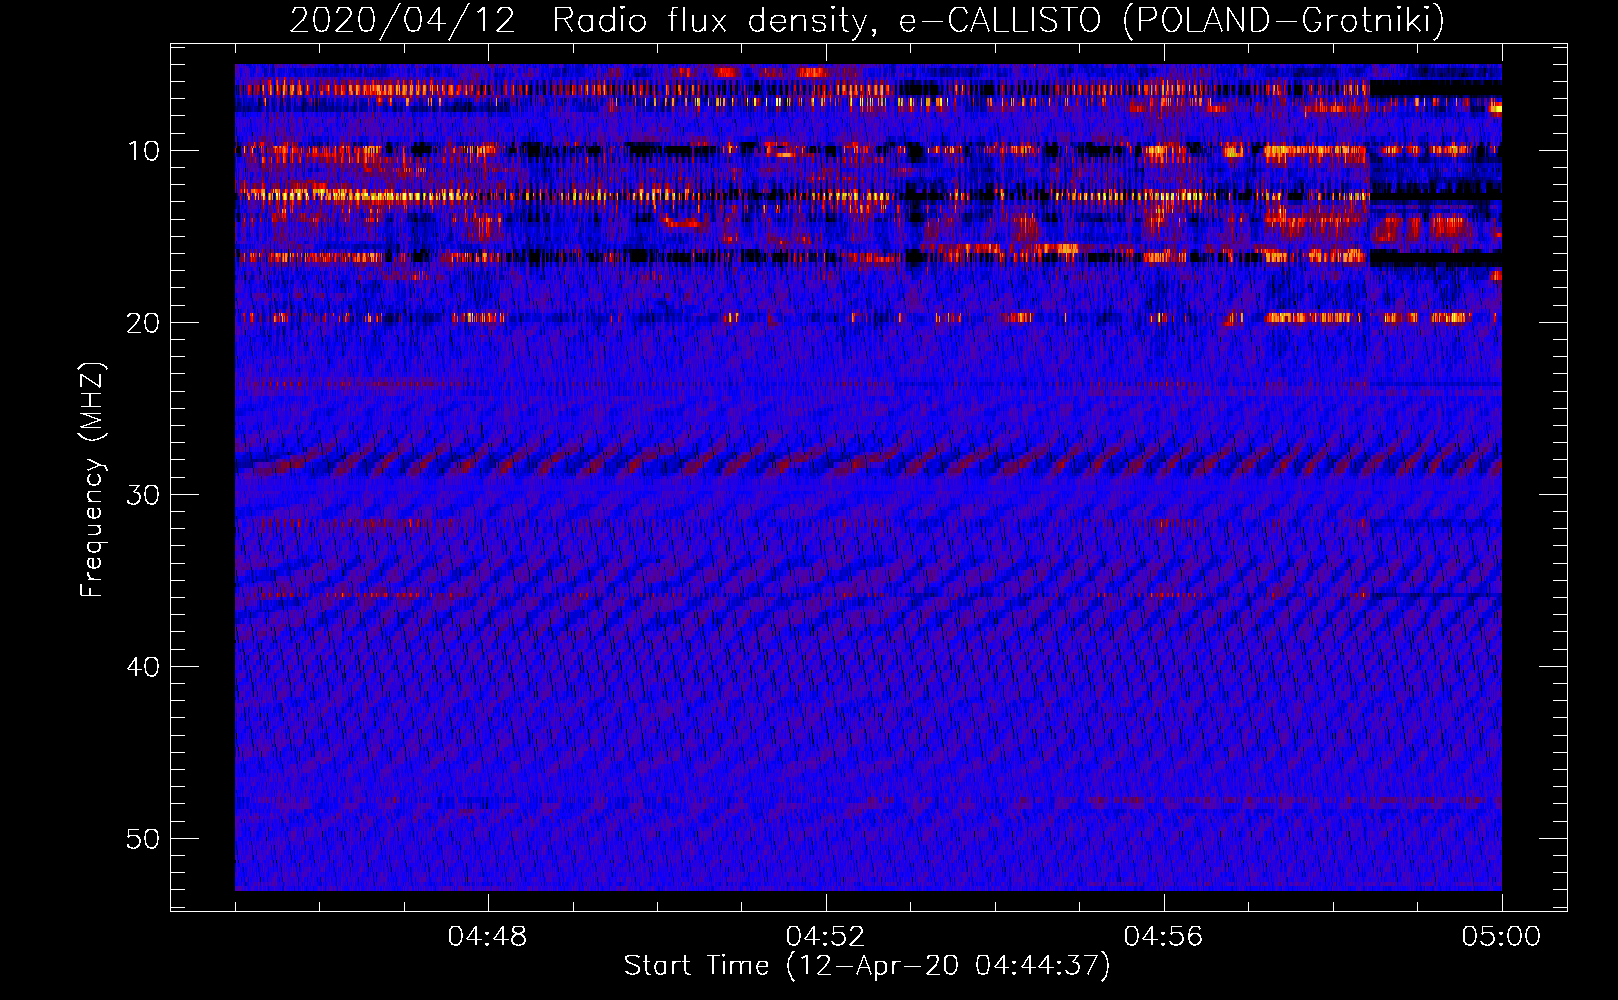The height and width of the screenshot is (1000, 1618).
Task: Click the 'Frequency (MHZ)' axis label
Action: (92, 479)
